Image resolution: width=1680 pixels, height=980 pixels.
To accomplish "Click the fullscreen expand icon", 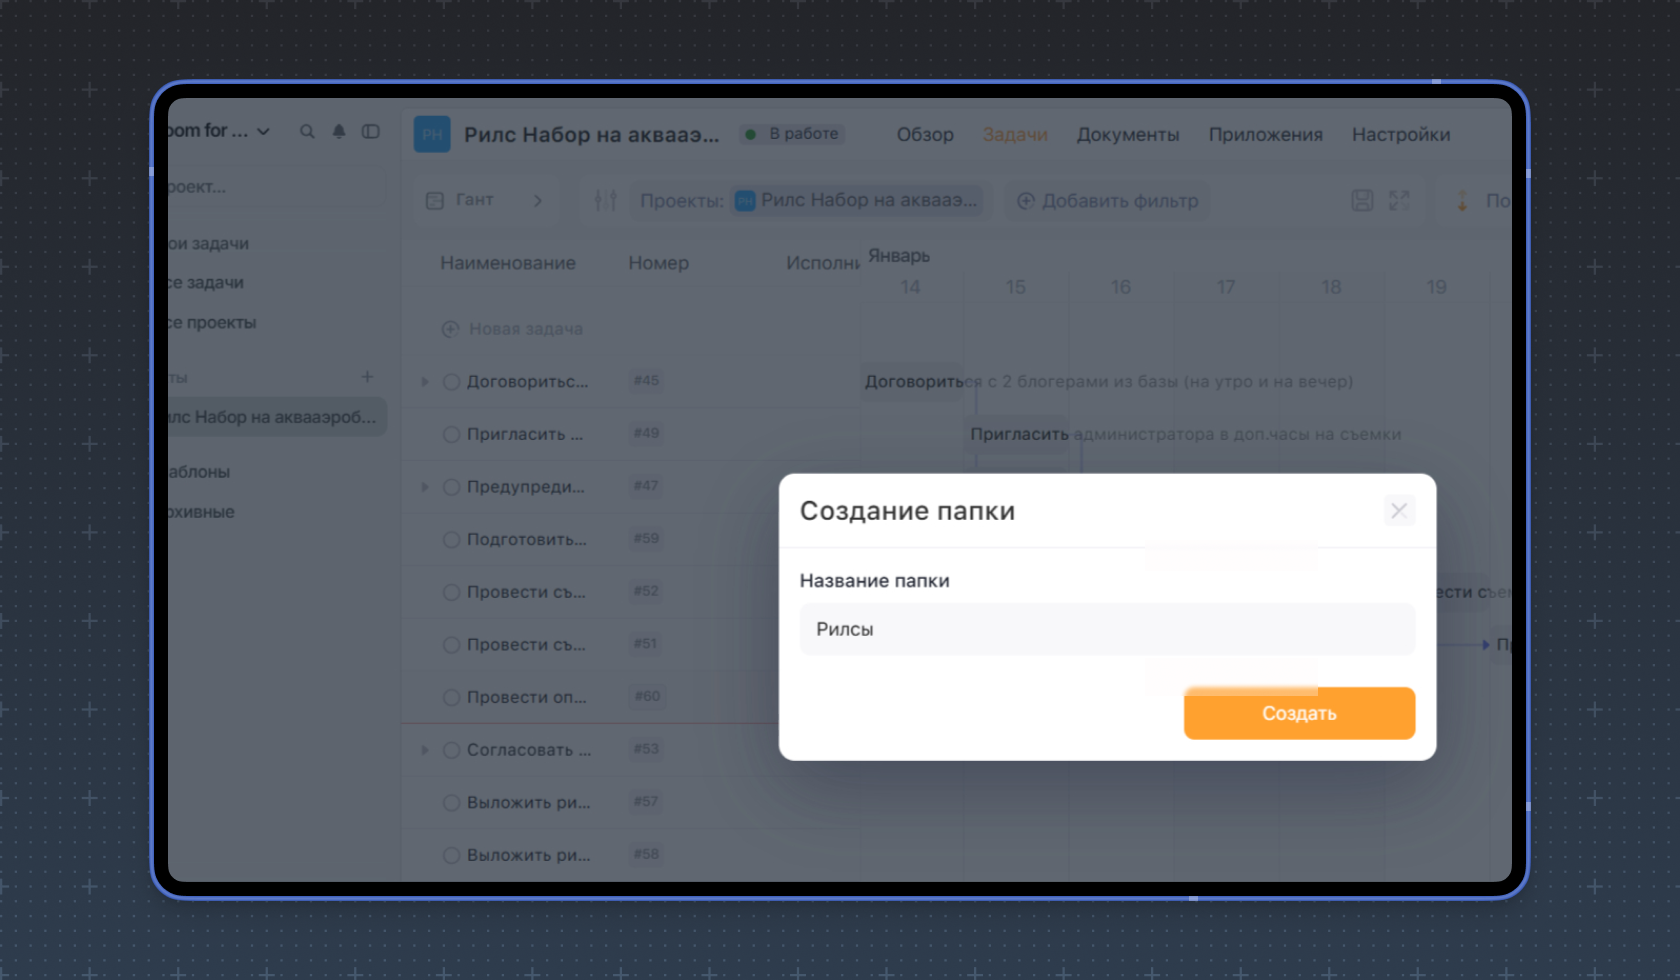I will coord(1399,201).
